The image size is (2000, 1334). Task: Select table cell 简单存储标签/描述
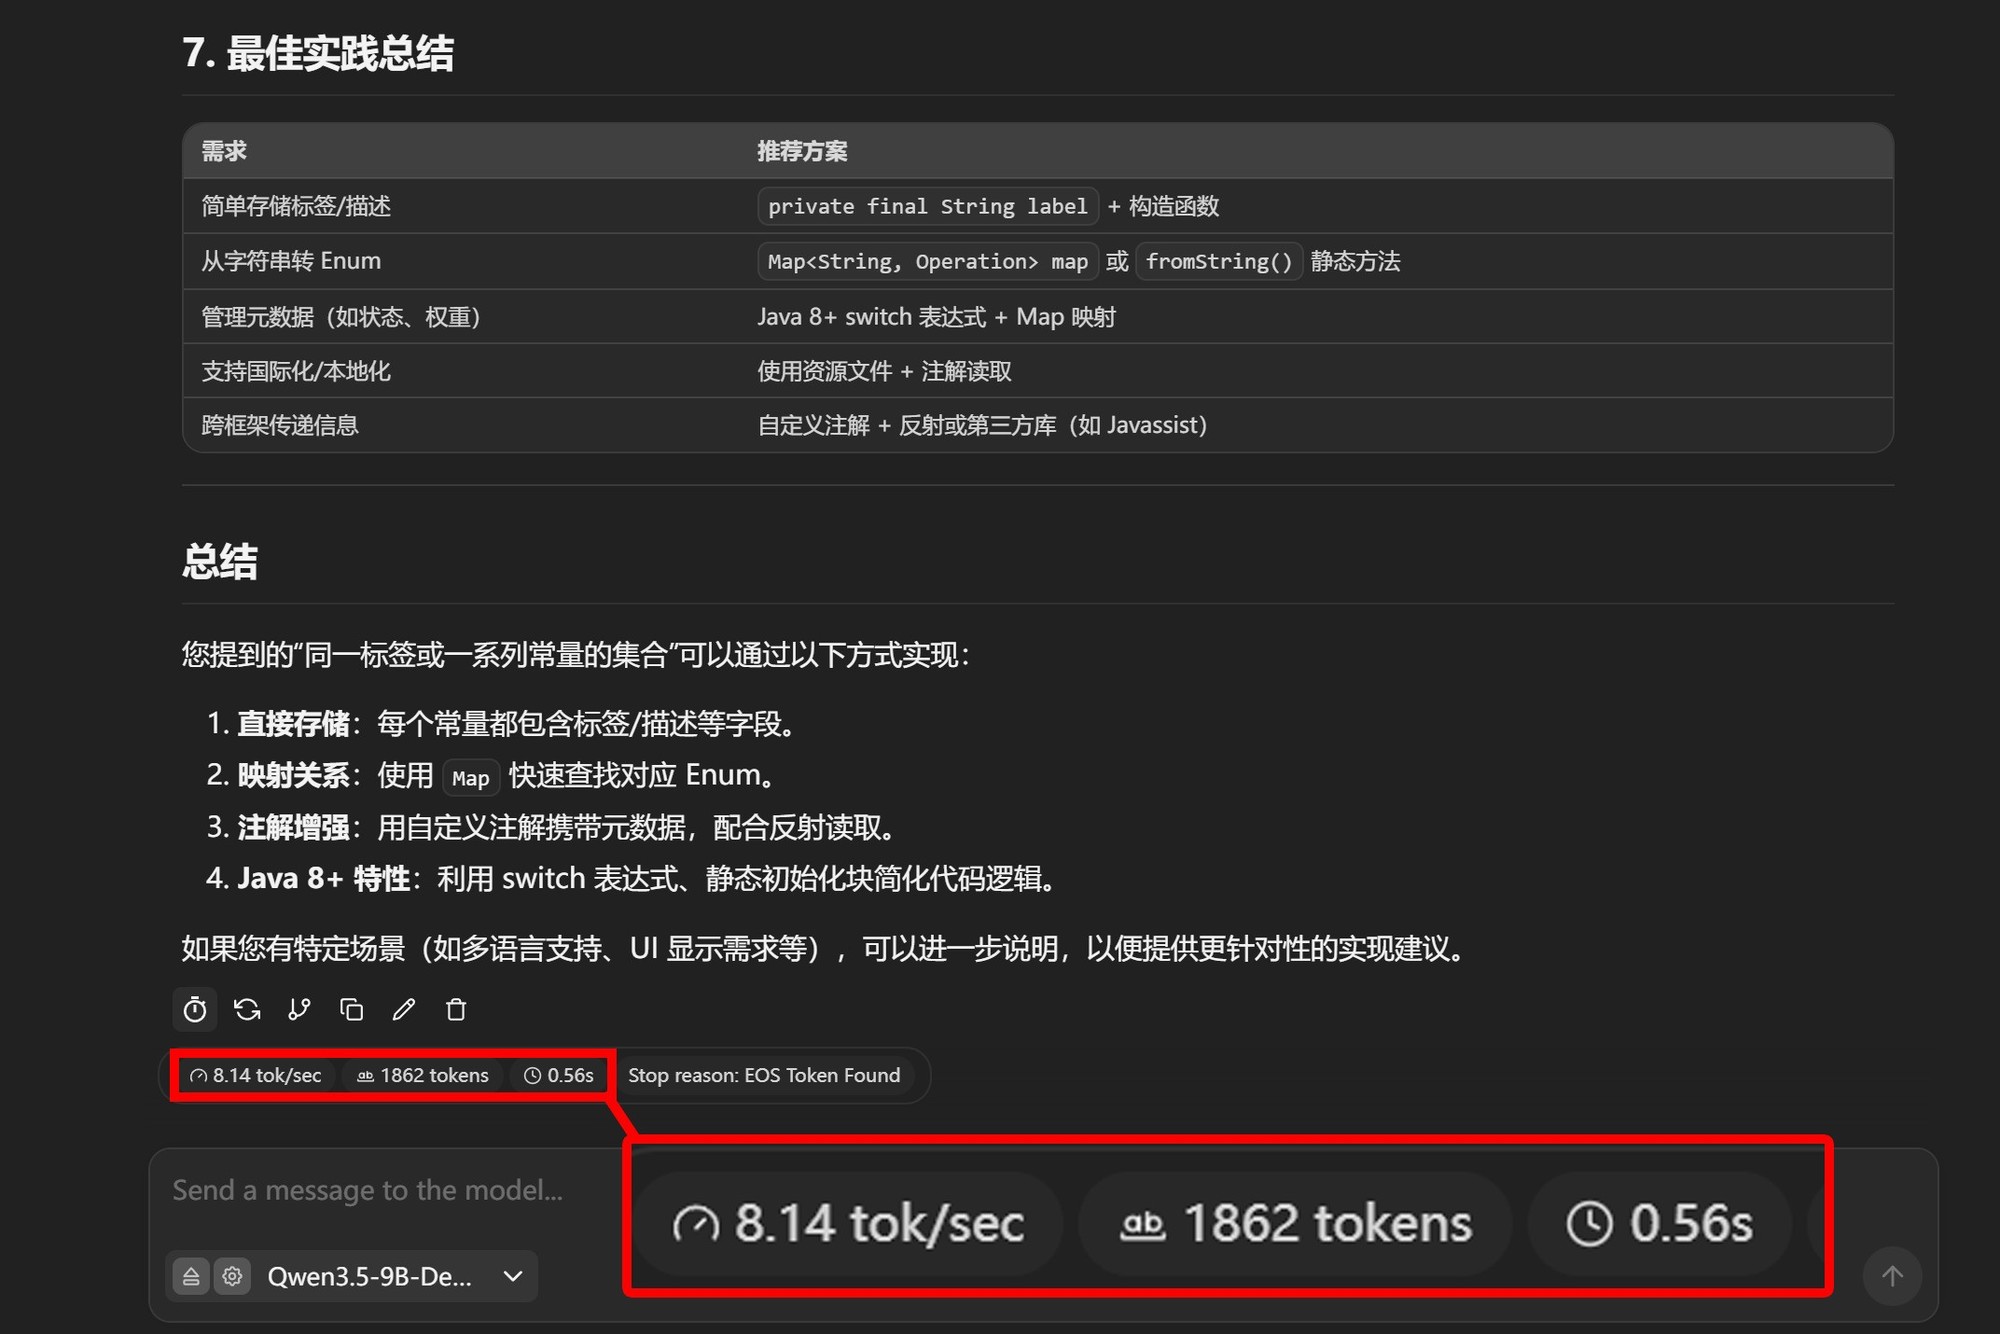[296, 206]
